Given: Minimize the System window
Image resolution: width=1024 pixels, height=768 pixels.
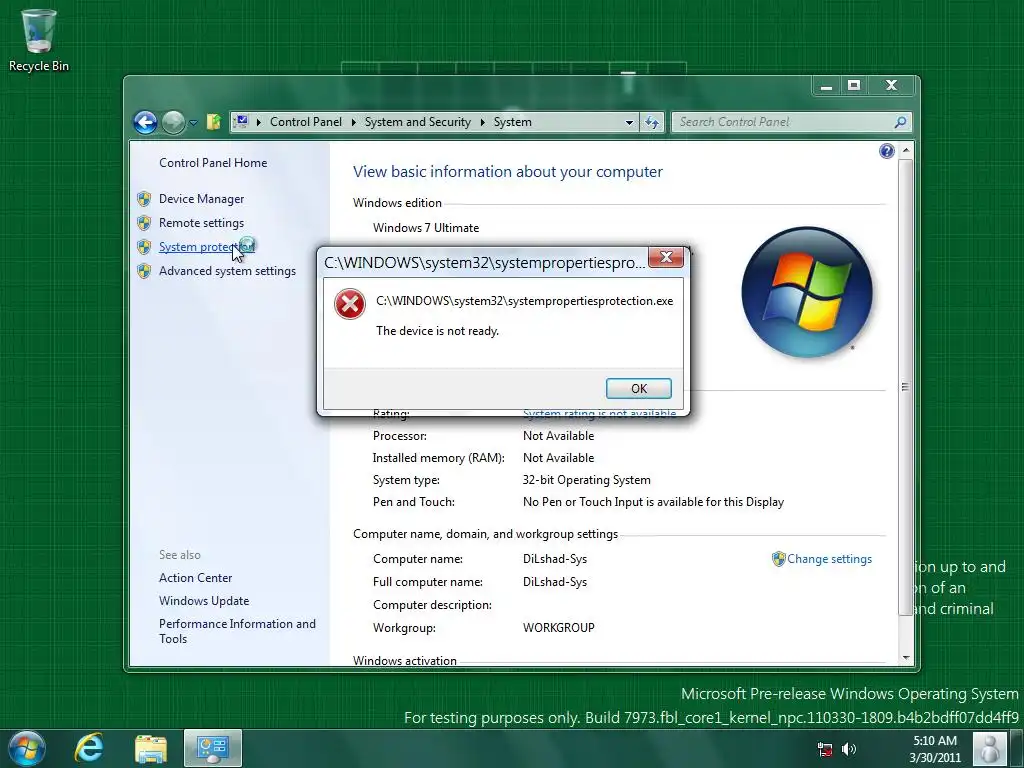Looking at the screenshot, I should [826, 86].
